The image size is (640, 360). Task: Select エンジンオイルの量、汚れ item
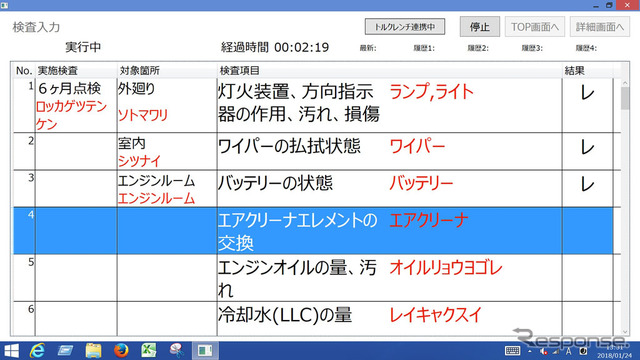(297, 279)
